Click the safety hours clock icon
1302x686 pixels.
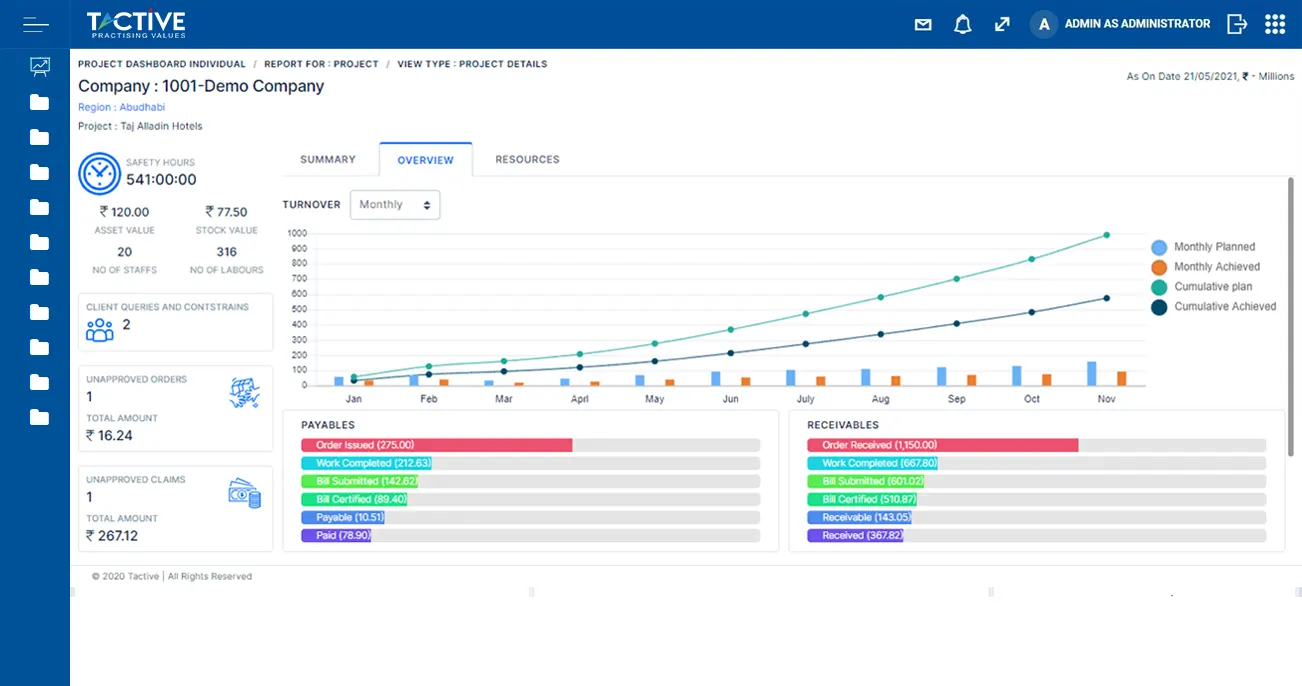[99, 173]
